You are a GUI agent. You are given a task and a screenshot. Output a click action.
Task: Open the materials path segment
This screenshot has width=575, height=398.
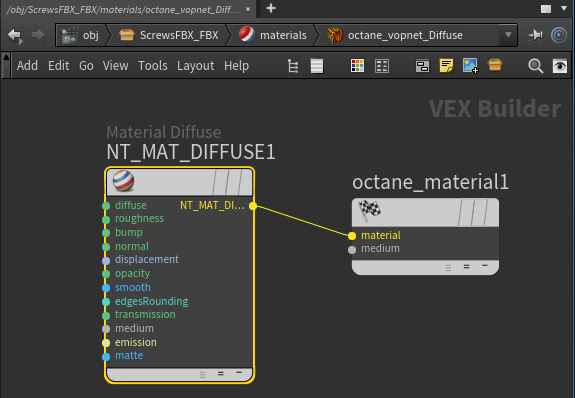click(x=273, y=35)
